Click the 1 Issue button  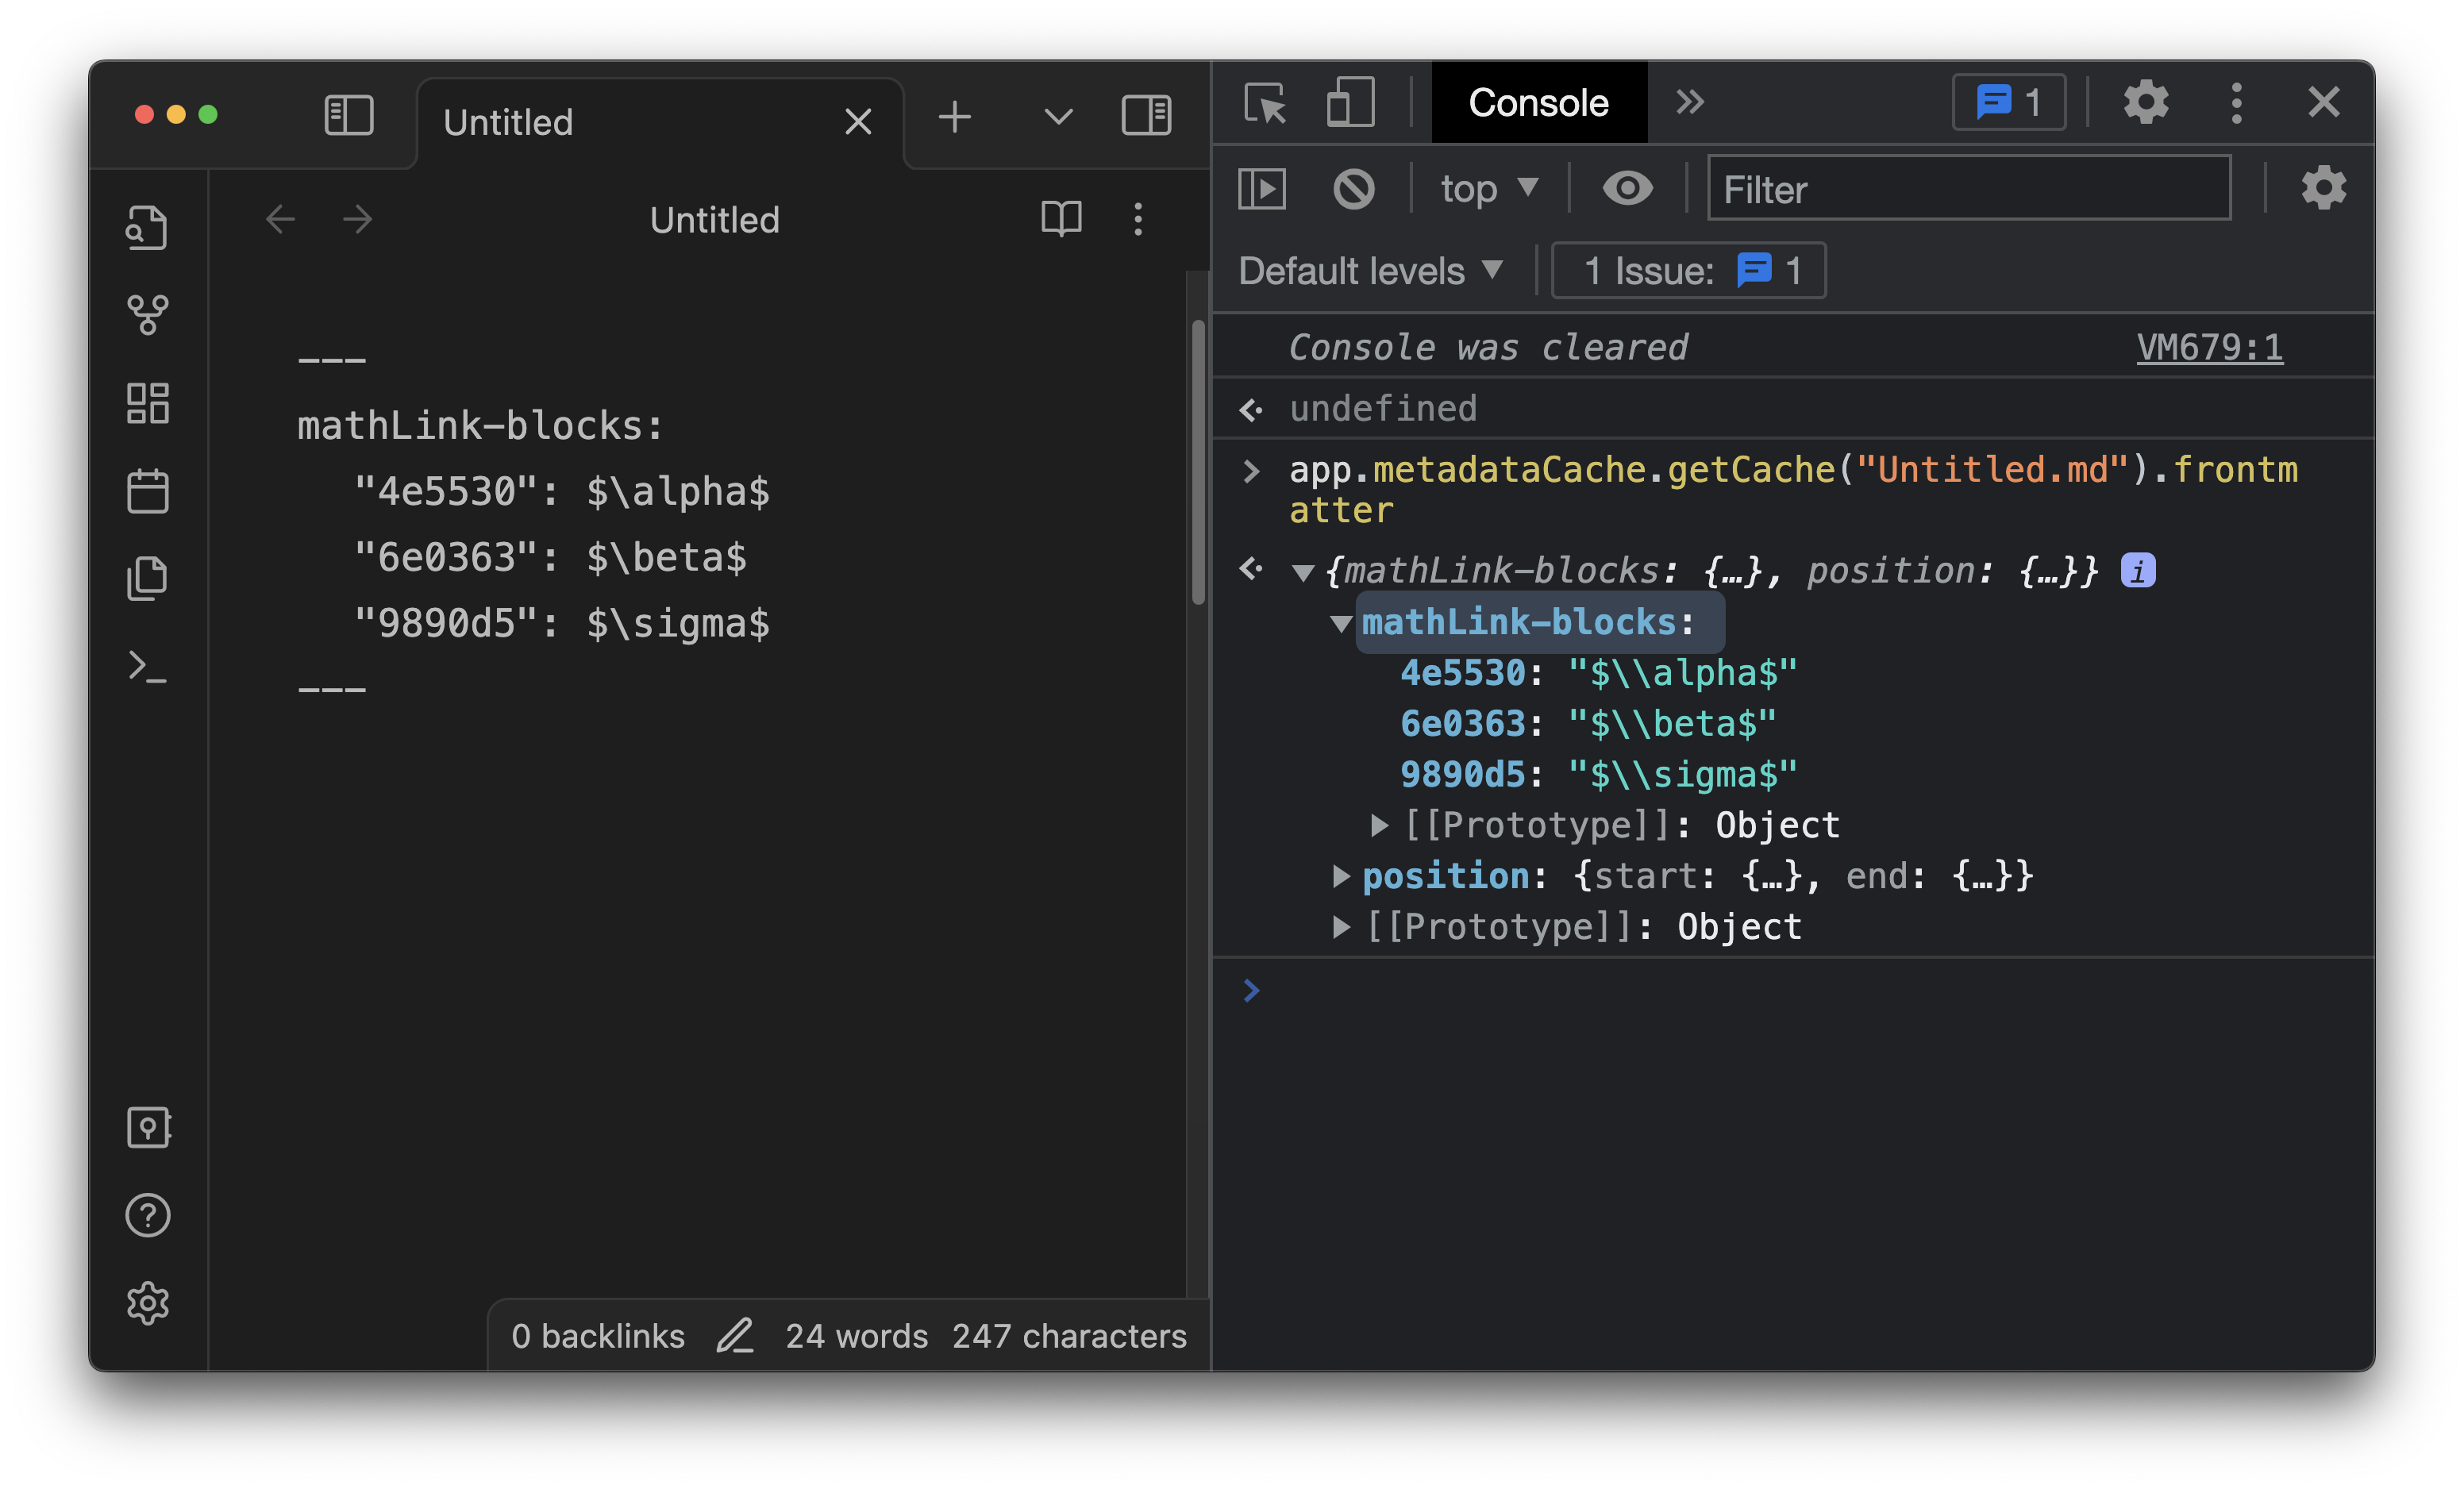point(1688,270)
